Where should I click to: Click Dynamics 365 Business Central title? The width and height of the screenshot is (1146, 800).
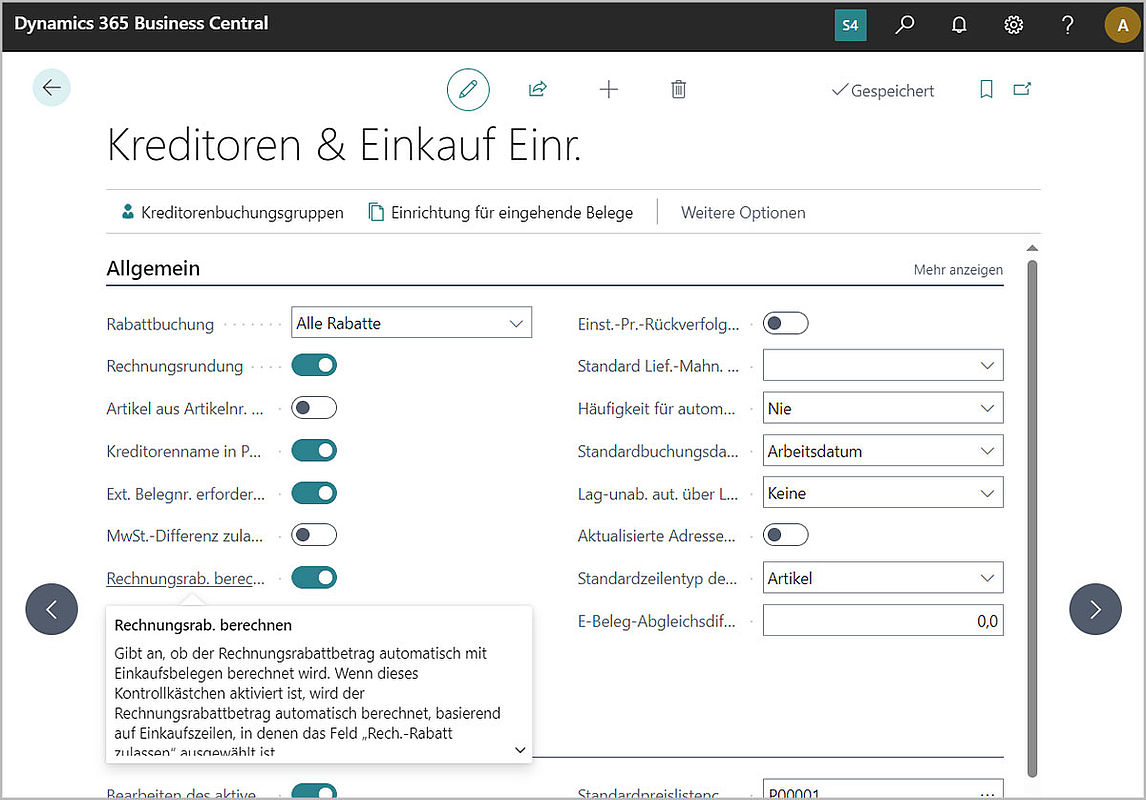141,23
